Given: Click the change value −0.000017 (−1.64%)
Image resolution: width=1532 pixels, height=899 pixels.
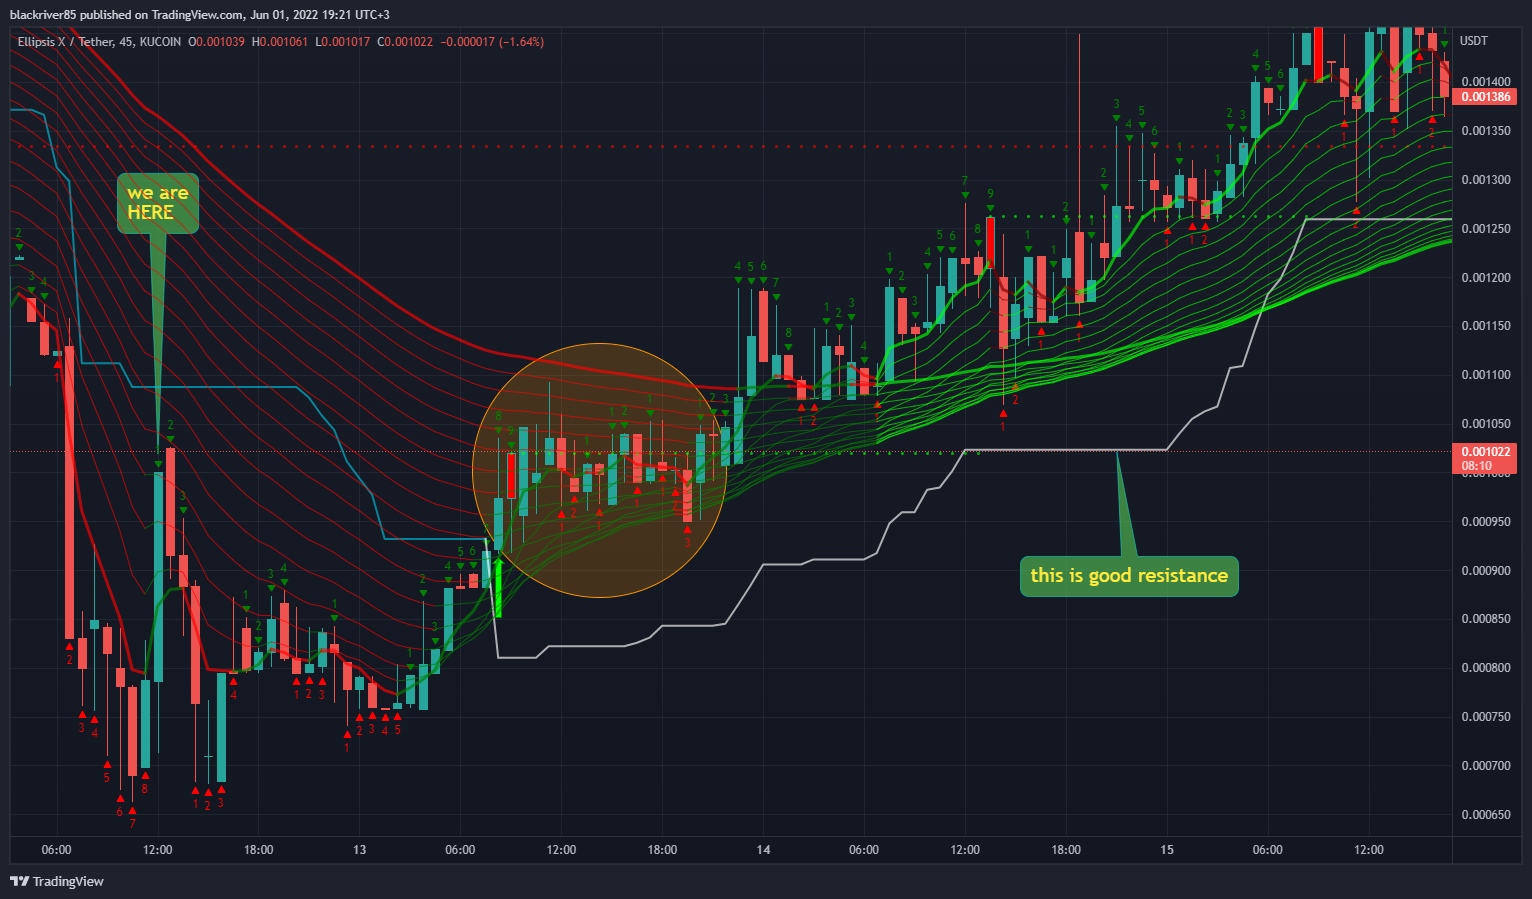Looking at the screenshot, I should pyautogui.click(x=492, y=42).
